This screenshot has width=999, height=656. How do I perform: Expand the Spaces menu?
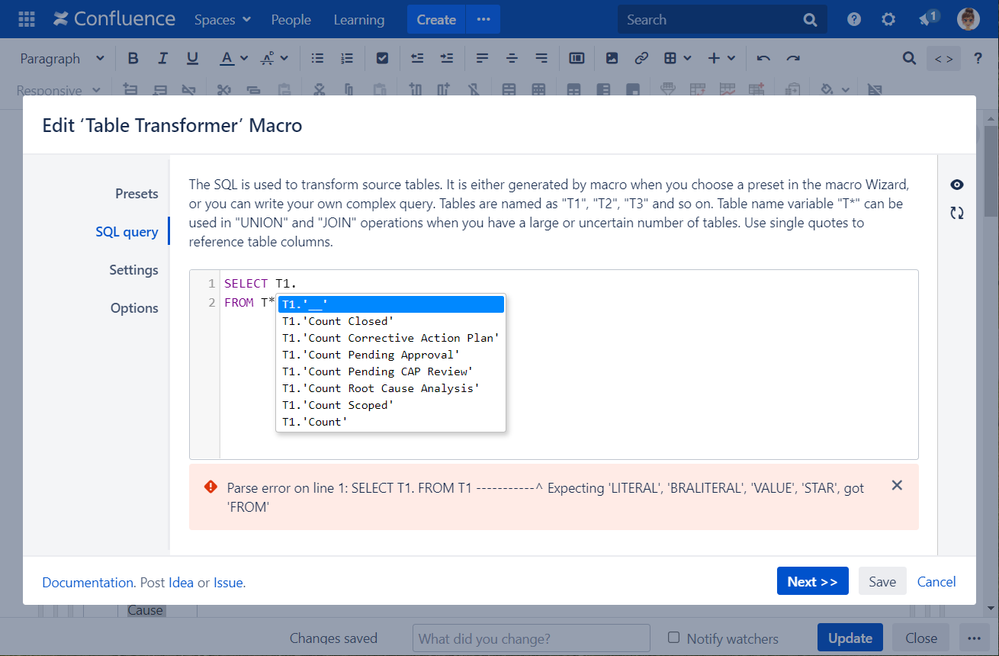tap(222, 20)
